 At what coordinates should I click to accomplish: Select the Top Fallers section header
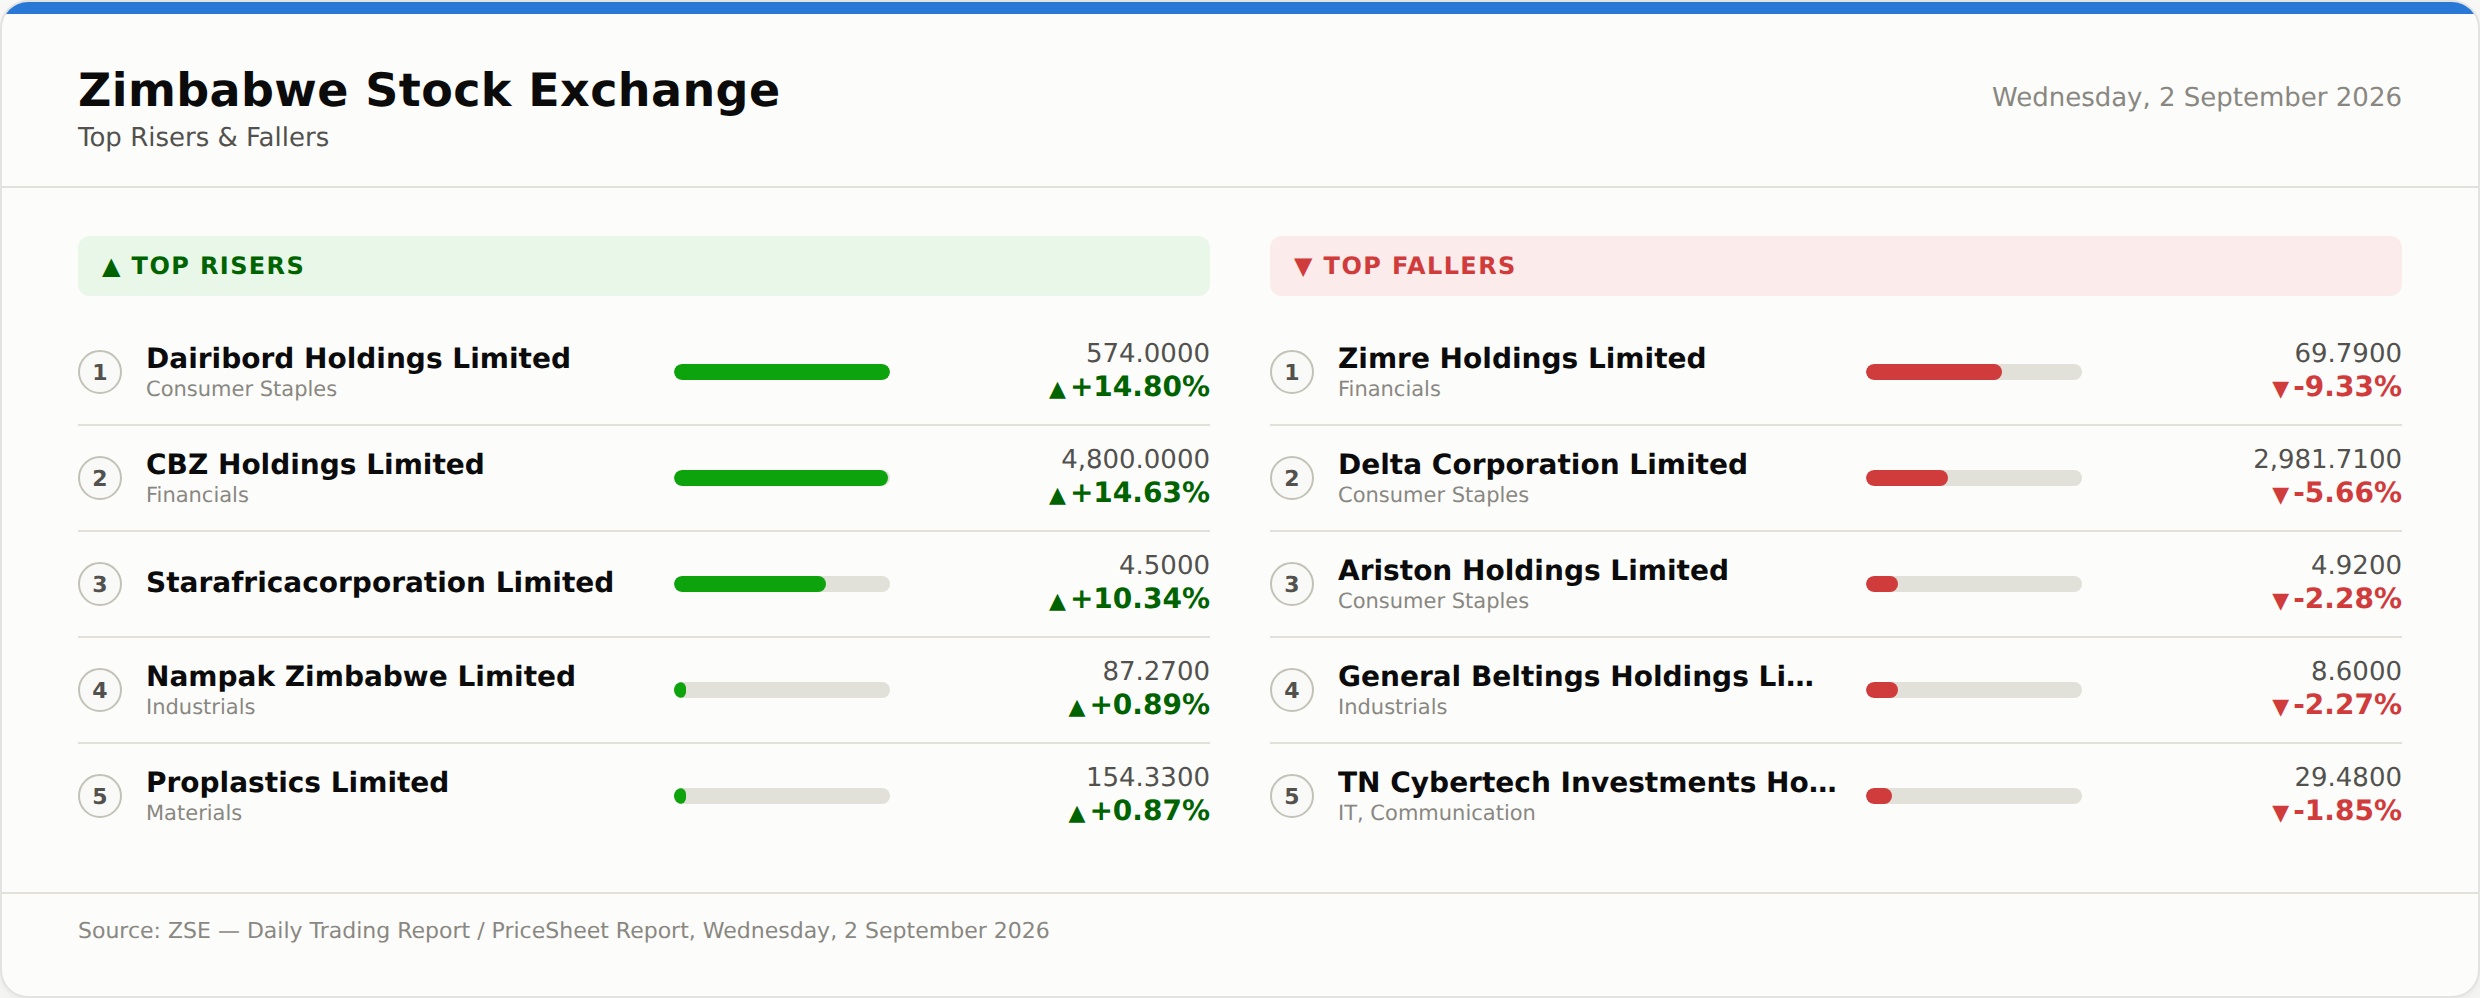(1836, 266)
